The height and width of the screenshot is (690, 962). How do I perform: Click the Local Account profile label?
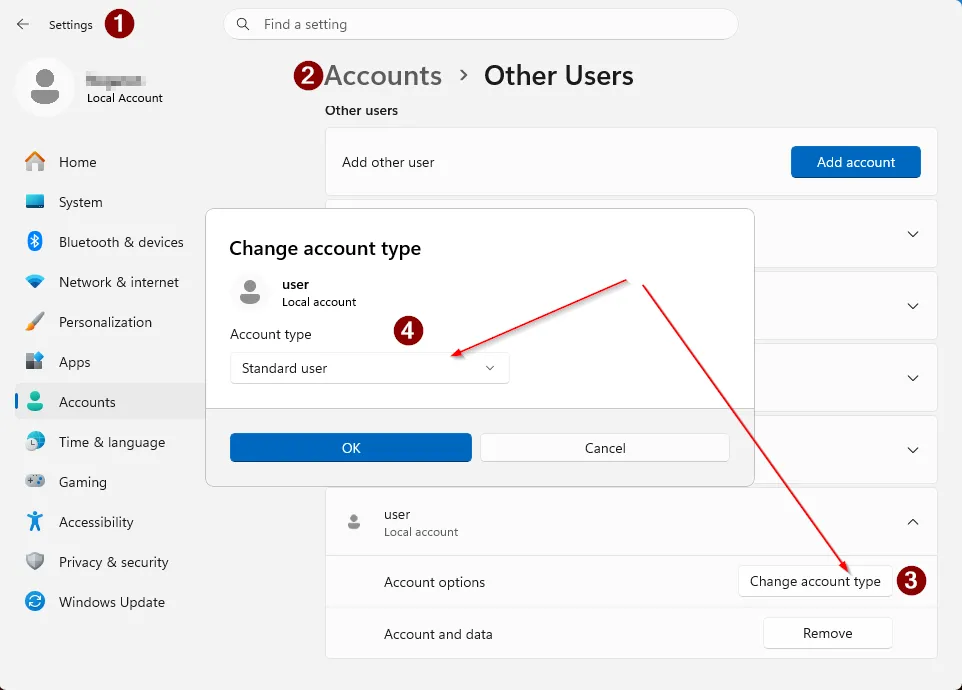tap(125, 98)
